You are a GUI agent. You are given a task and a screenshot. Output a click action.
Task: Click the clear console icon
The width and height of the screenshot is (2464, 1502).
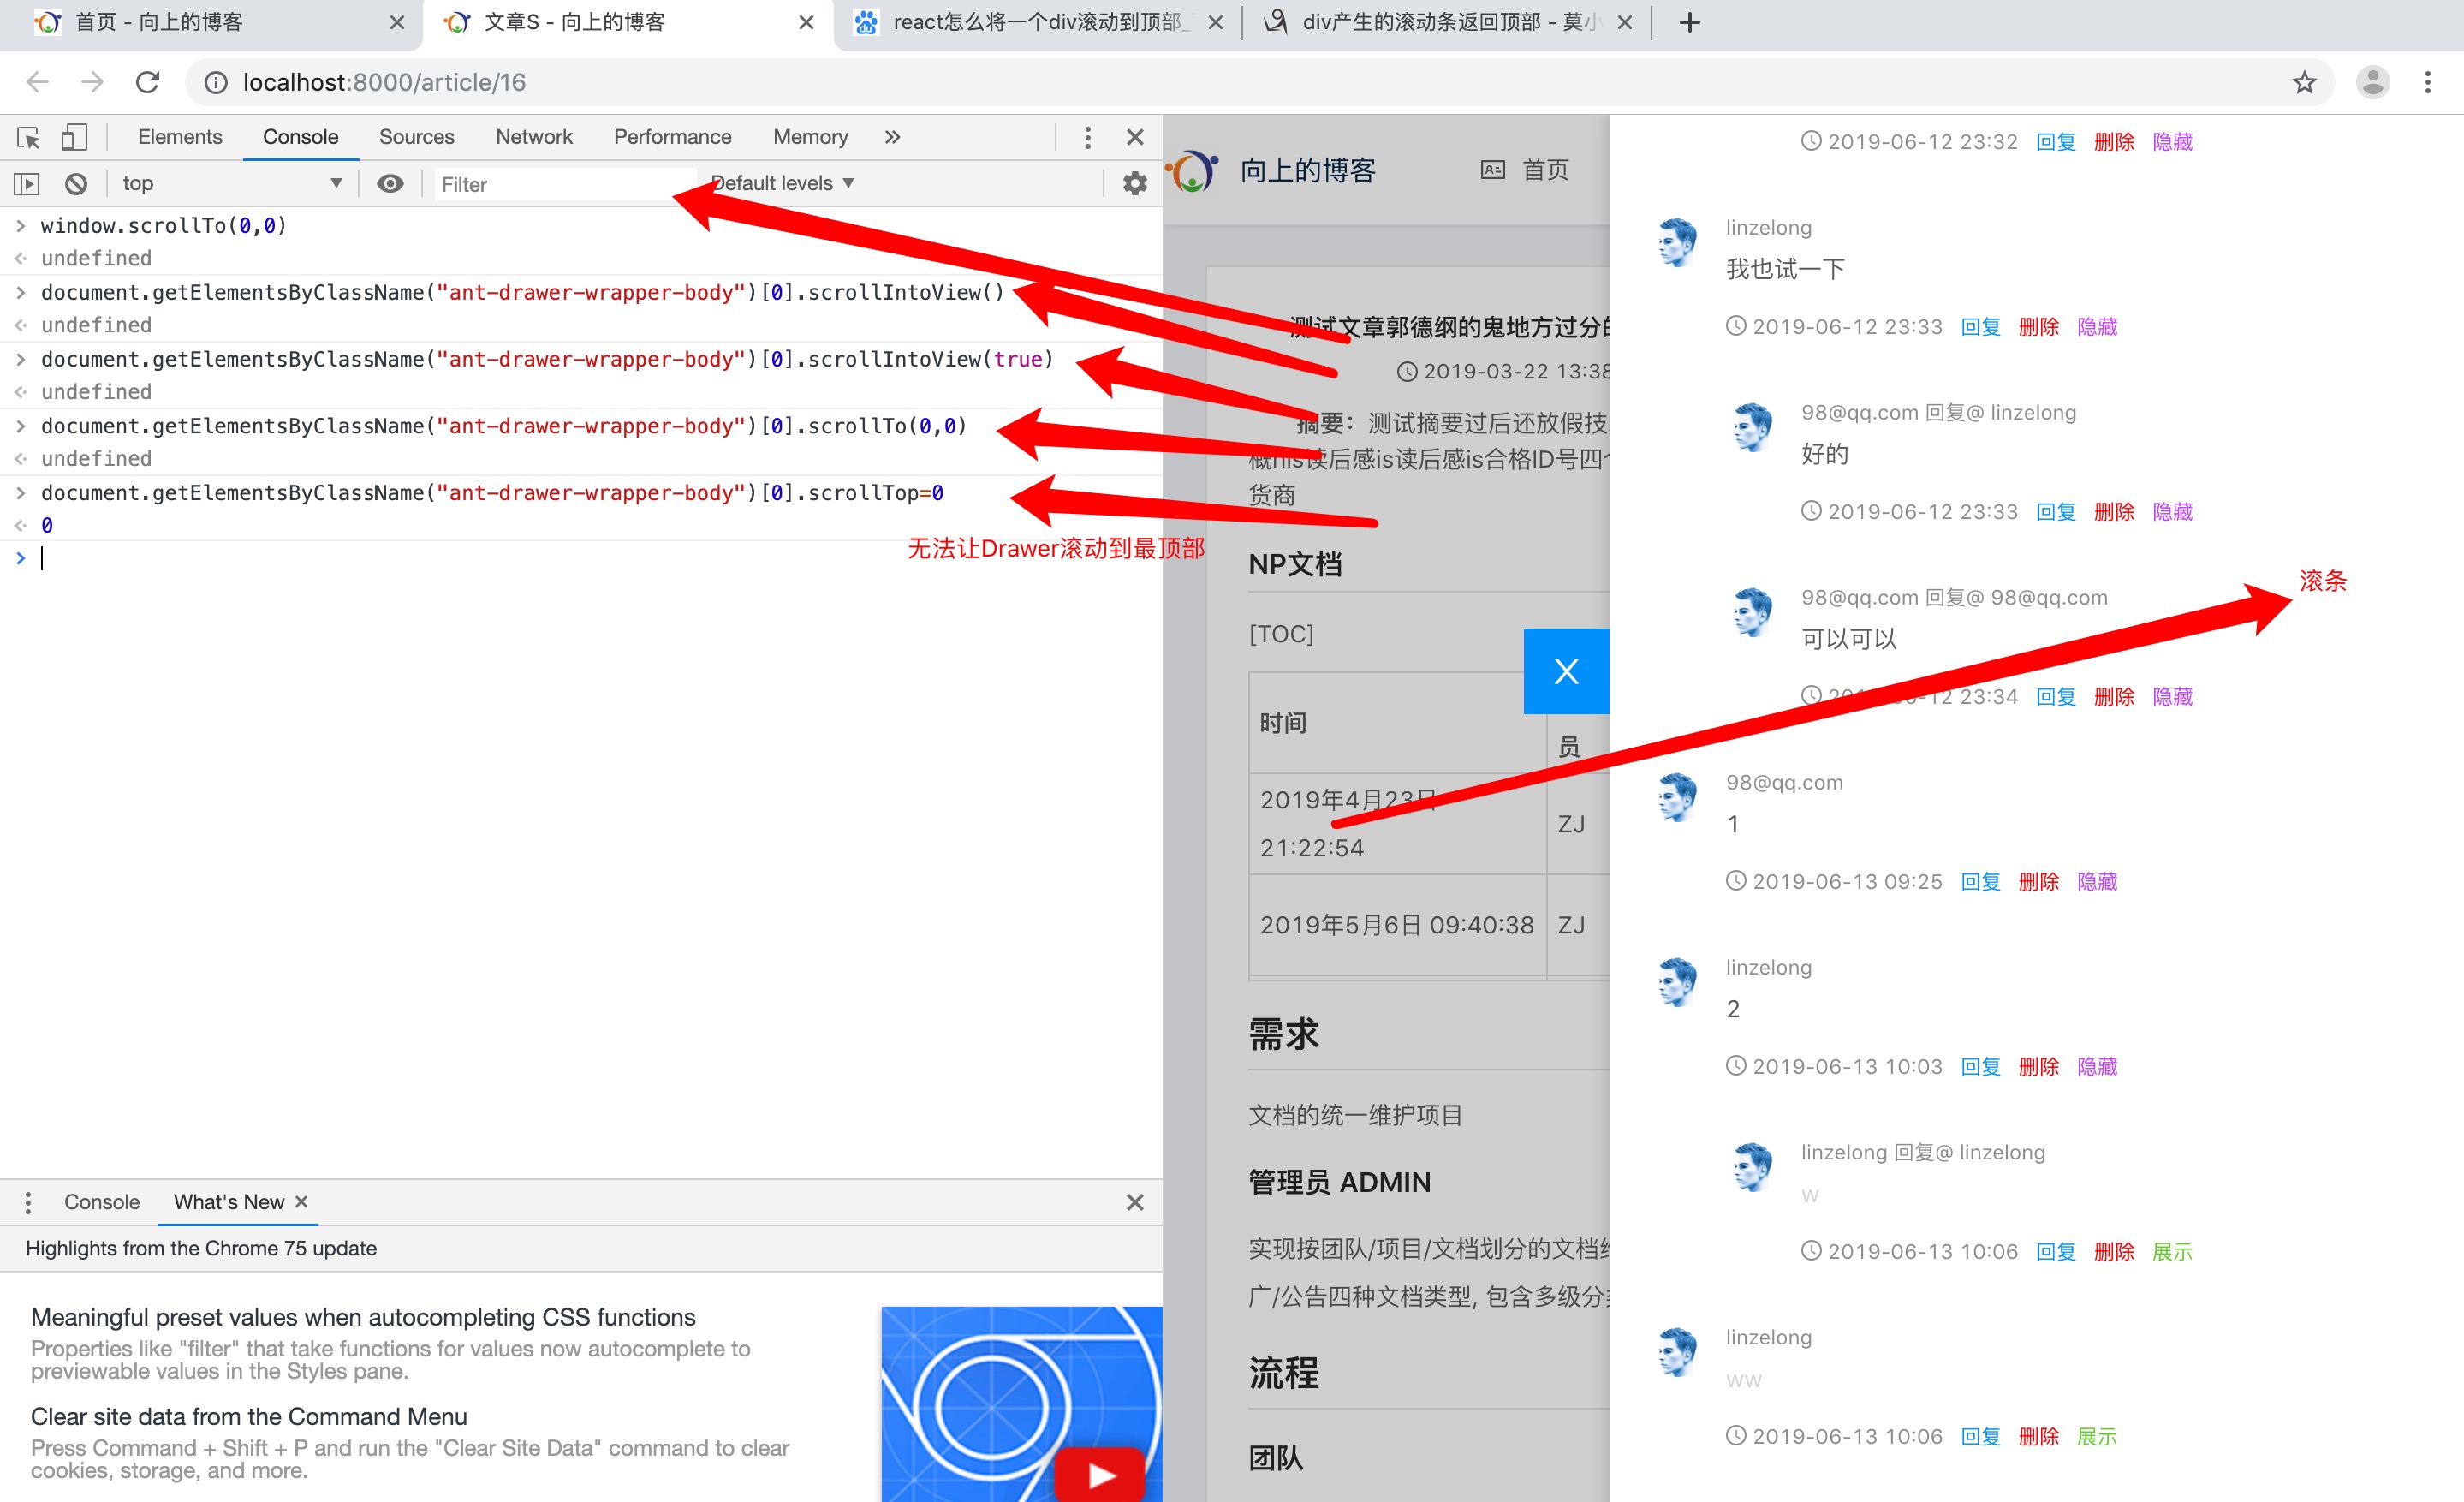(76, 184)
